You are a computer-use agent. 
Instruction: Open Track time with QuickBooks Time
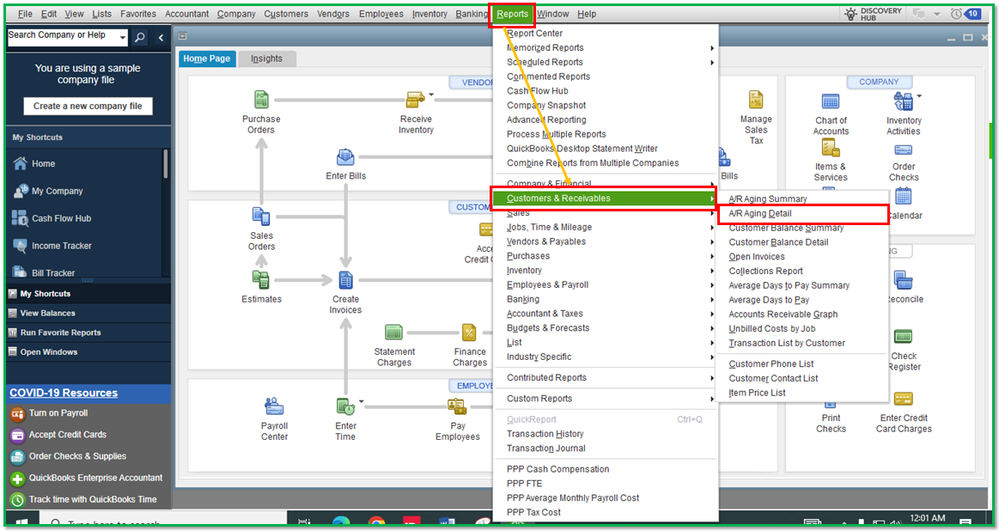[92, 500]
